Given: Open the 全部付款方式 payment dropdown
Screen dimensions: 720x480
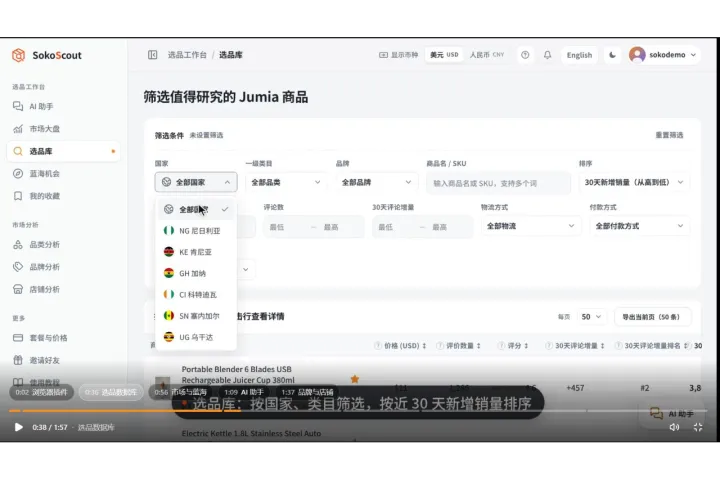Looking at the screenshot, I should [x=639, y=226].
